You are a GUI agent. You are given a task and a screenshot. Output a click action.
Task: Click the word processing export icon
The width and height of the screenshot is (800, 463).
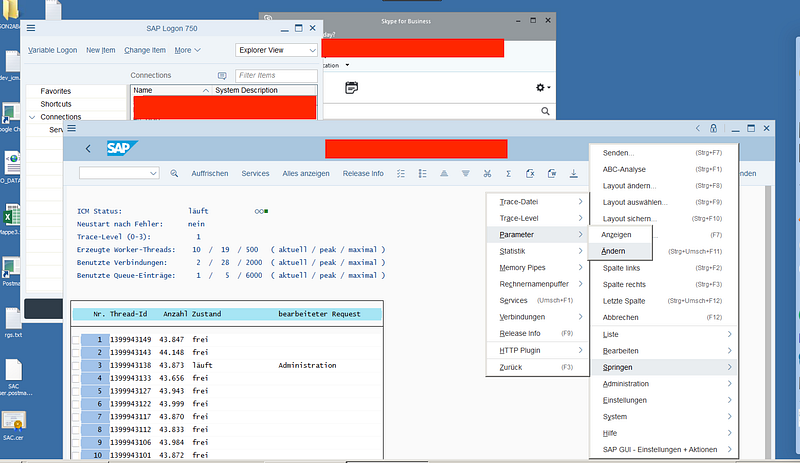(552, 174)
